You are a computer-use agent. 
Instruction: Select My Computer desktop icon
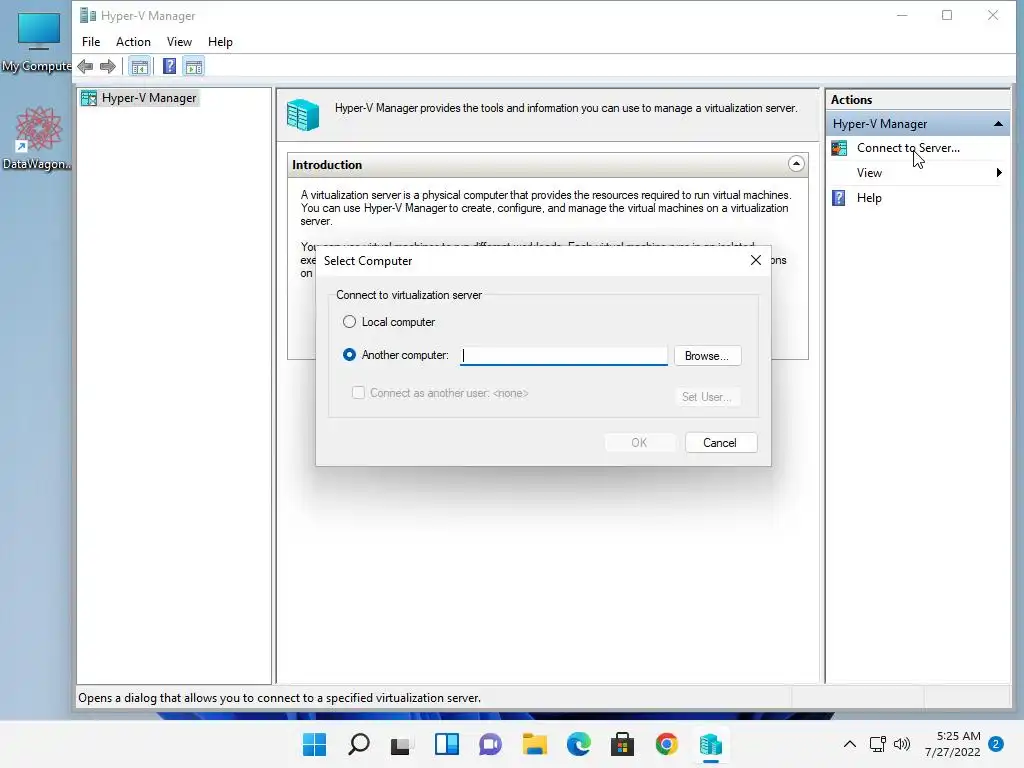tap(37, 42)
